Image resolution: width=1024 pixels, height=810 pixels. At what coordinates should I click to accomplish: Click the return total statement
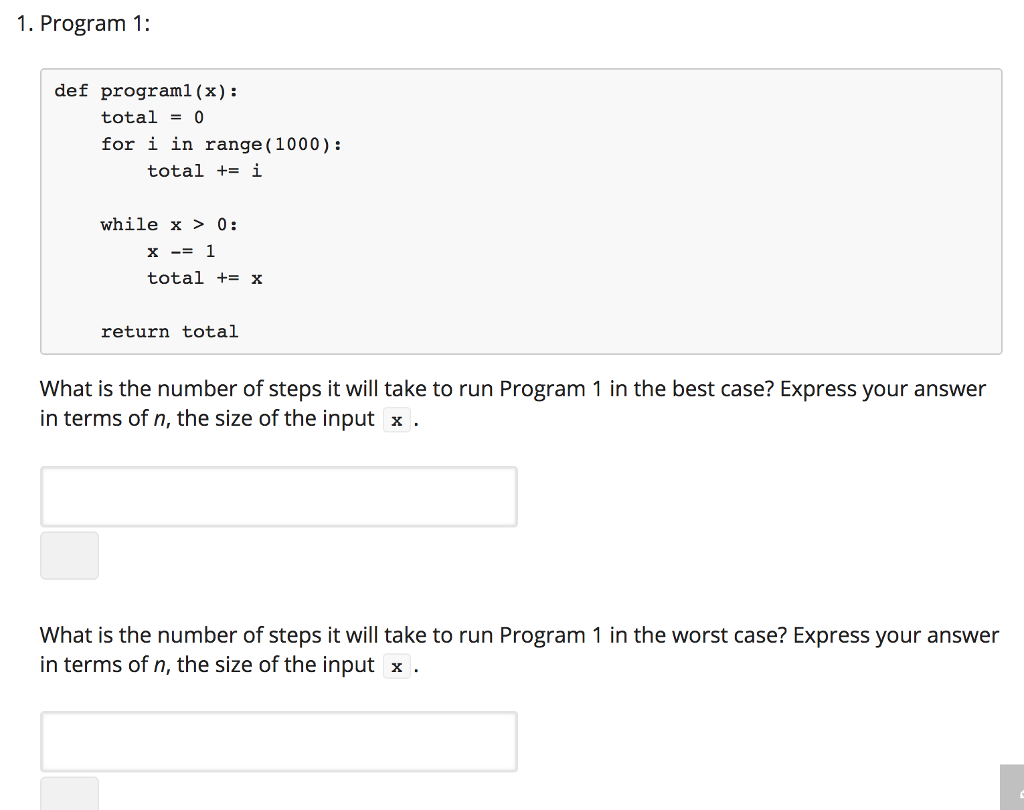point(169,331)
